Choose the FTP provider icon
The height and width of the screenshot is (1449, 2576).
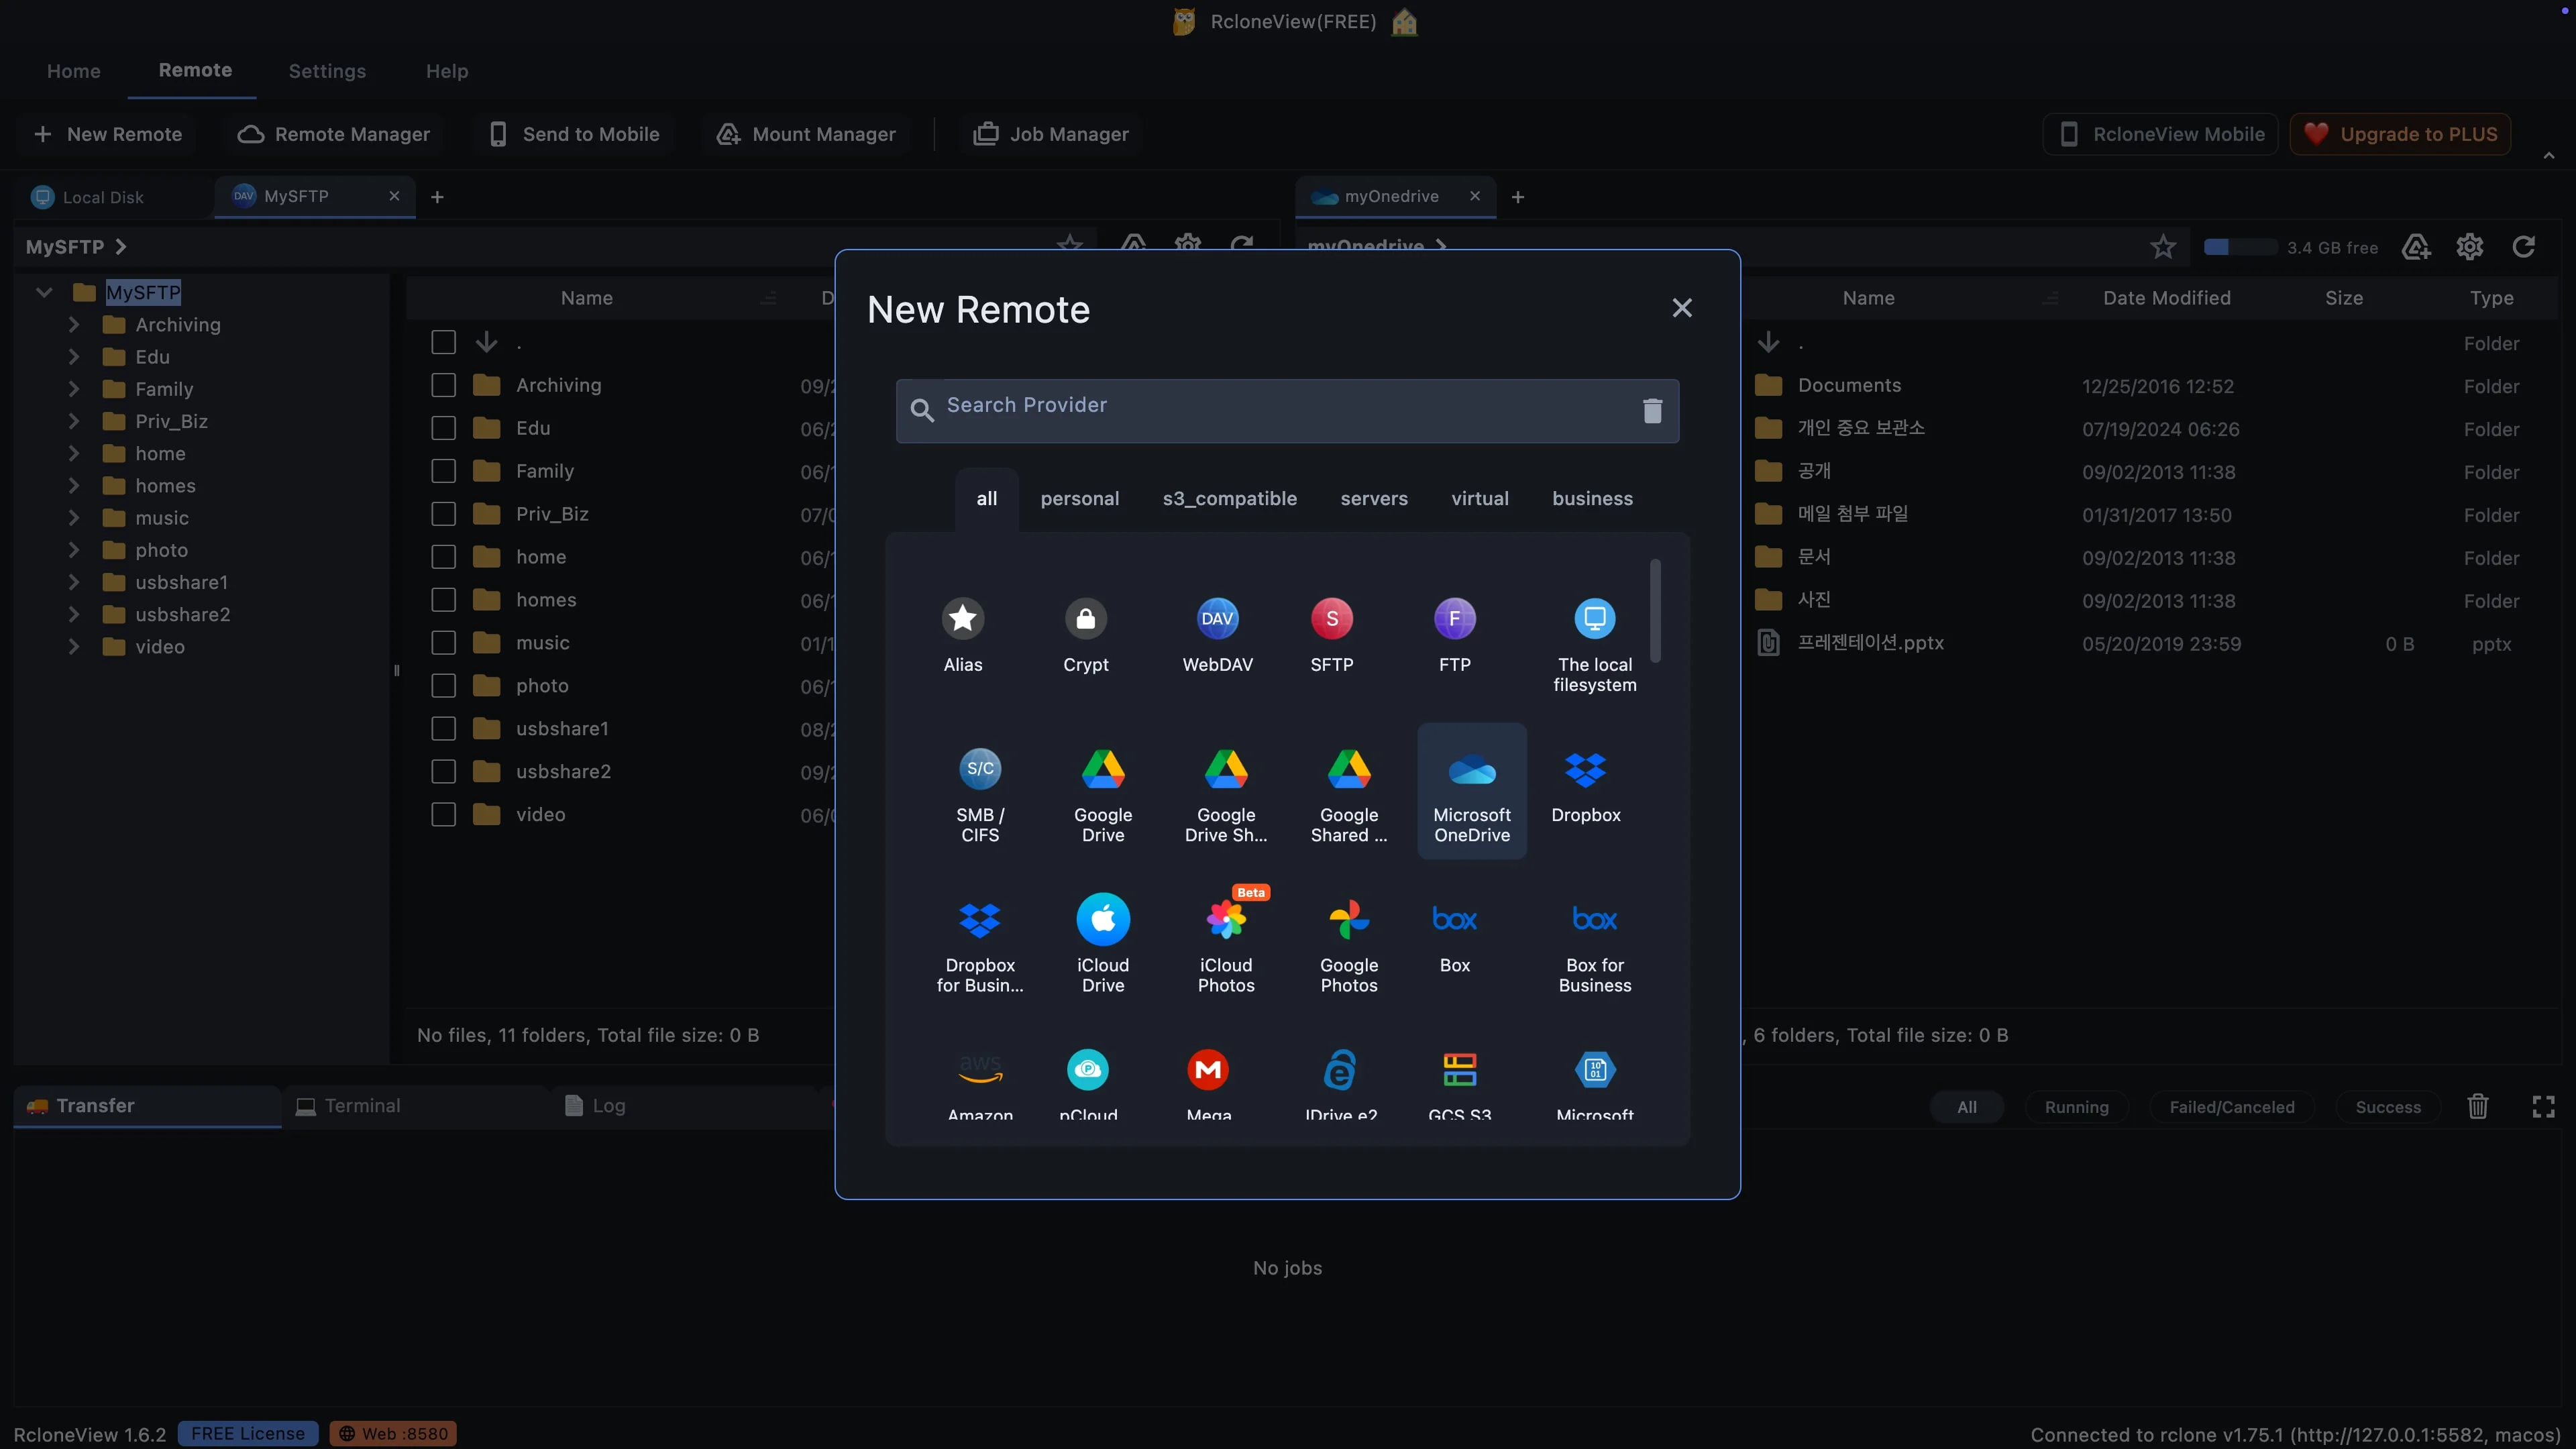[x=1454, y=619]
